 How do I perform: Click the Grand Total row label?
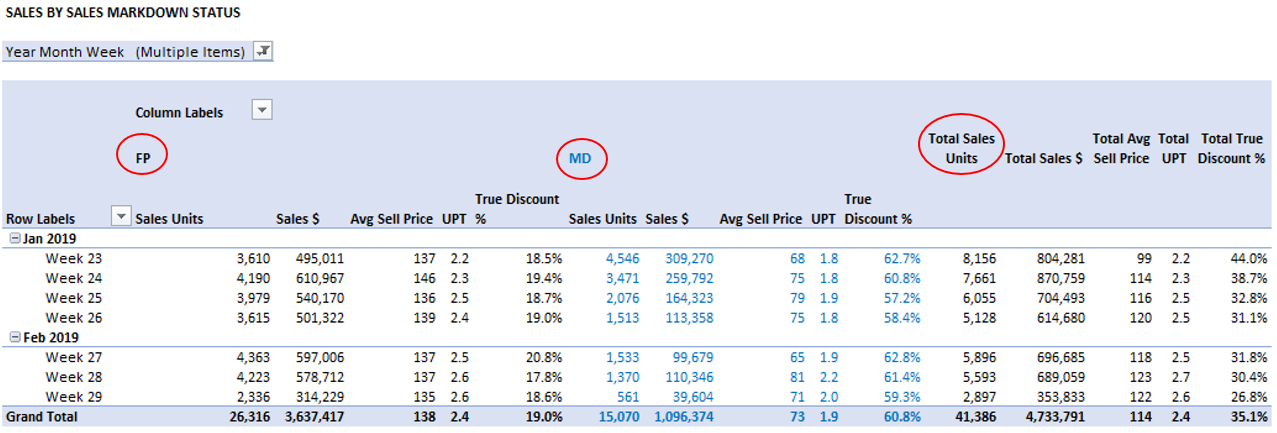tap(44, 416)
